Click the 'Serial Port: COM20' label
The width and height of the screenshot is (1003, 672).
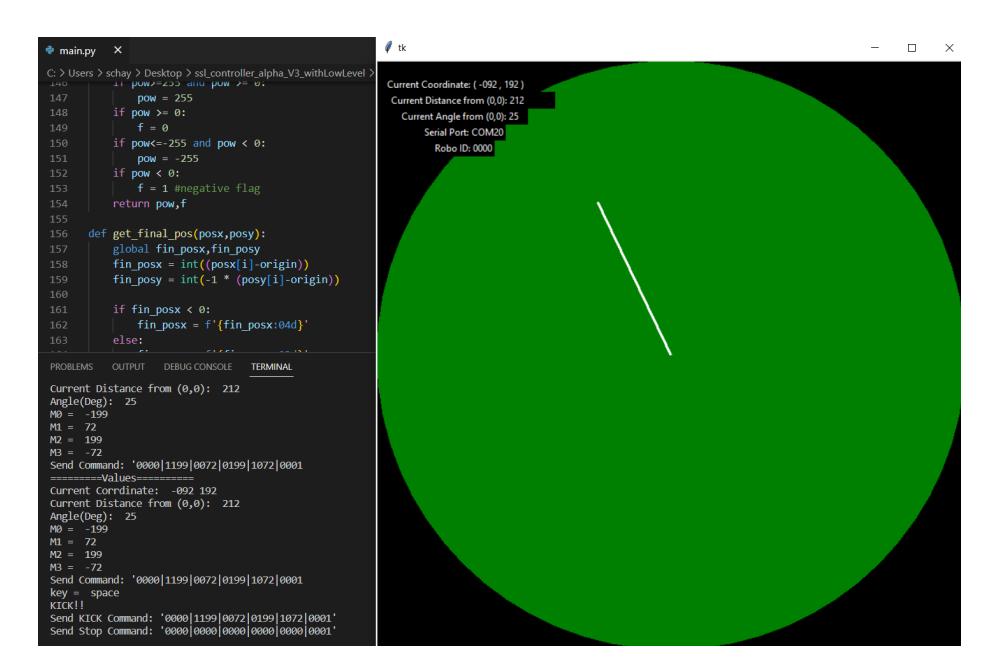point(463,132)
